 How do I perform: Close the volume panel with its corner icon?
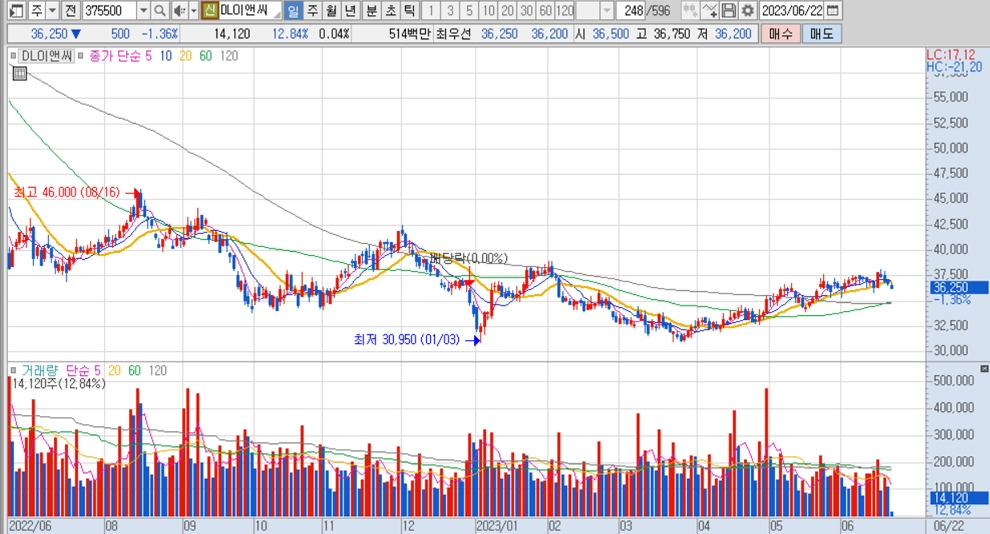pyautogui.click(x=984, y=368)
